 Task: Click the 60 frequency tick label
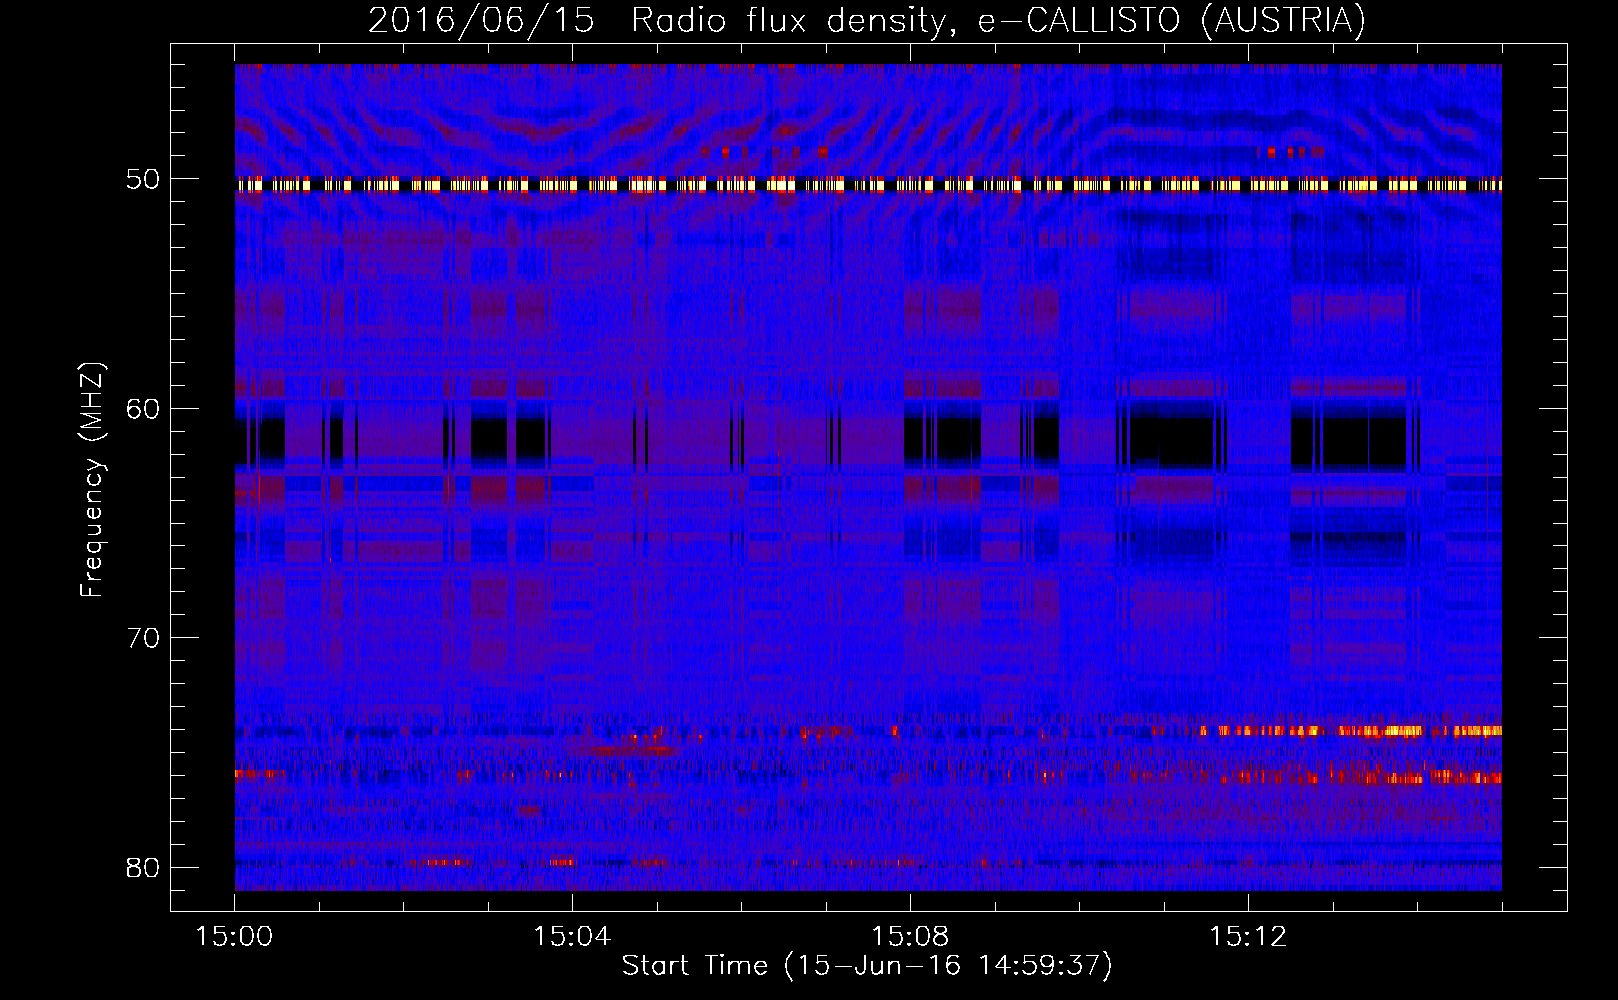[143, 409]
